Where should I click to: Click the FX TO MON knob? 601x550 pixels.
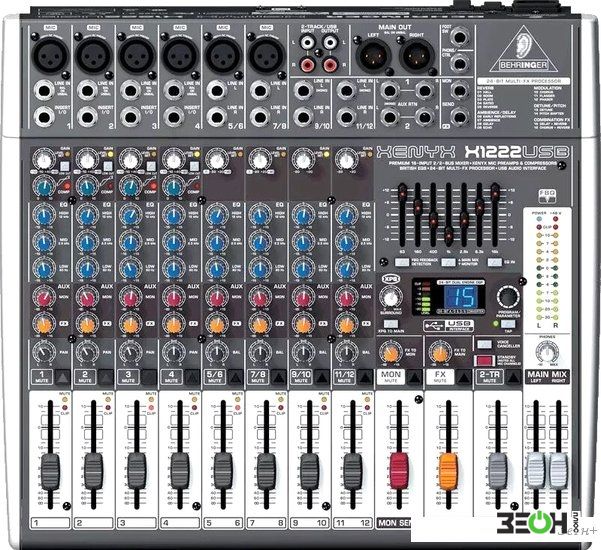point(390,352)
